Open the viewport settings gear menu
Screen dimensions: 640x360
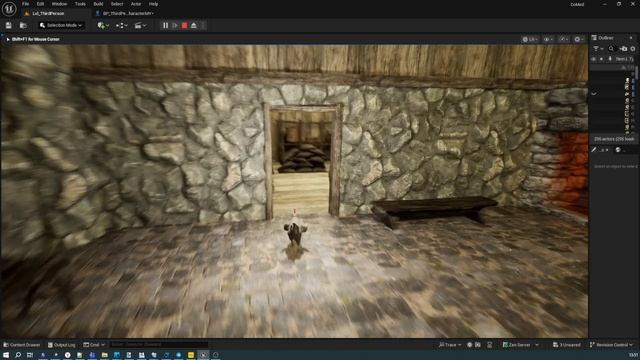pyautogui.click(x=579, y=39)
